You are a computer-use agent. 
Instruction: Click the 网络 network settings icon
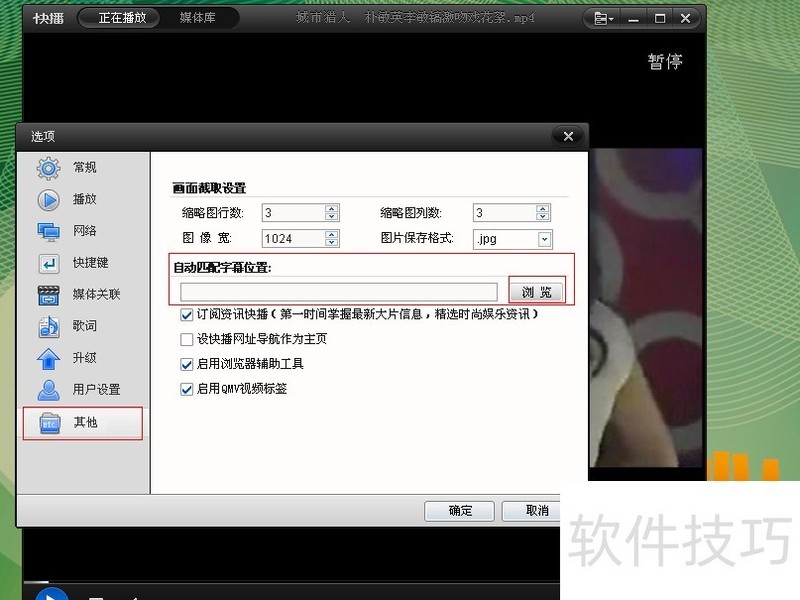[47, 231]
